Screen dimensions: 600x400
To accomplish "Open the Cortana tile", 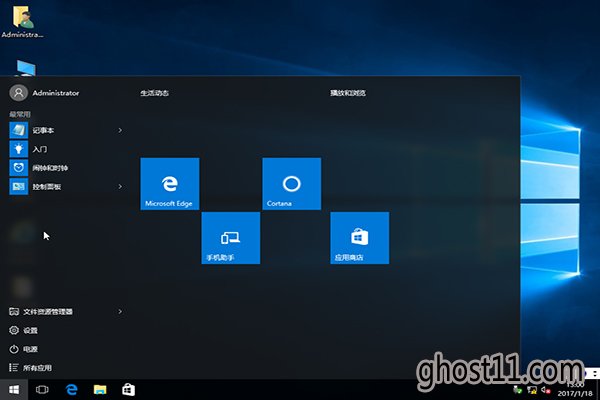I will (x=292, y=184).
